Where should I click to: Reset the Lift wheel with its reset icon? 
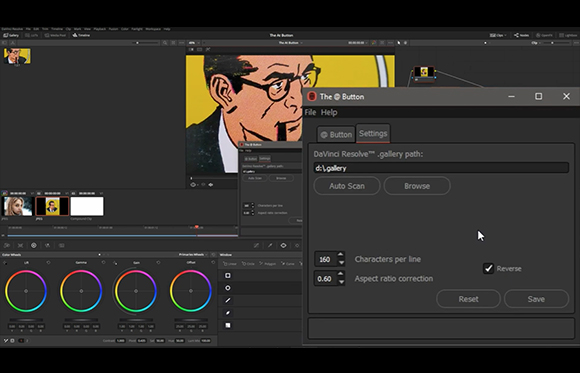tap(48, 262)
